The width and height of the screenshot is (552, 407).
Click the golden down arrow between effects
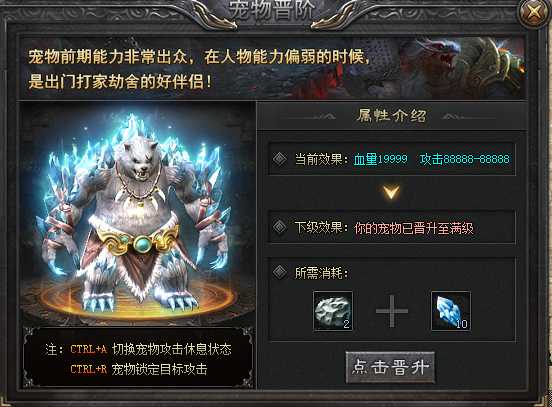point(391,192)
